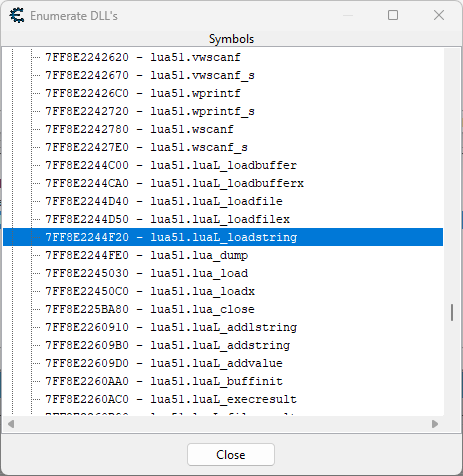The height and width of the screenshot is (476, 463).
Task: Close the window with the X button
Action: tap(439, 15)
